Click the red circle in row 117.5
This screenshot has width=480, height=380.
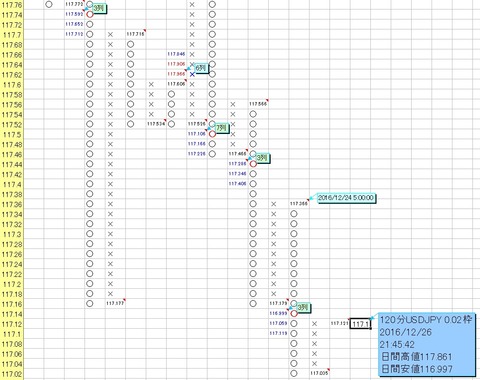coord(212,134)
